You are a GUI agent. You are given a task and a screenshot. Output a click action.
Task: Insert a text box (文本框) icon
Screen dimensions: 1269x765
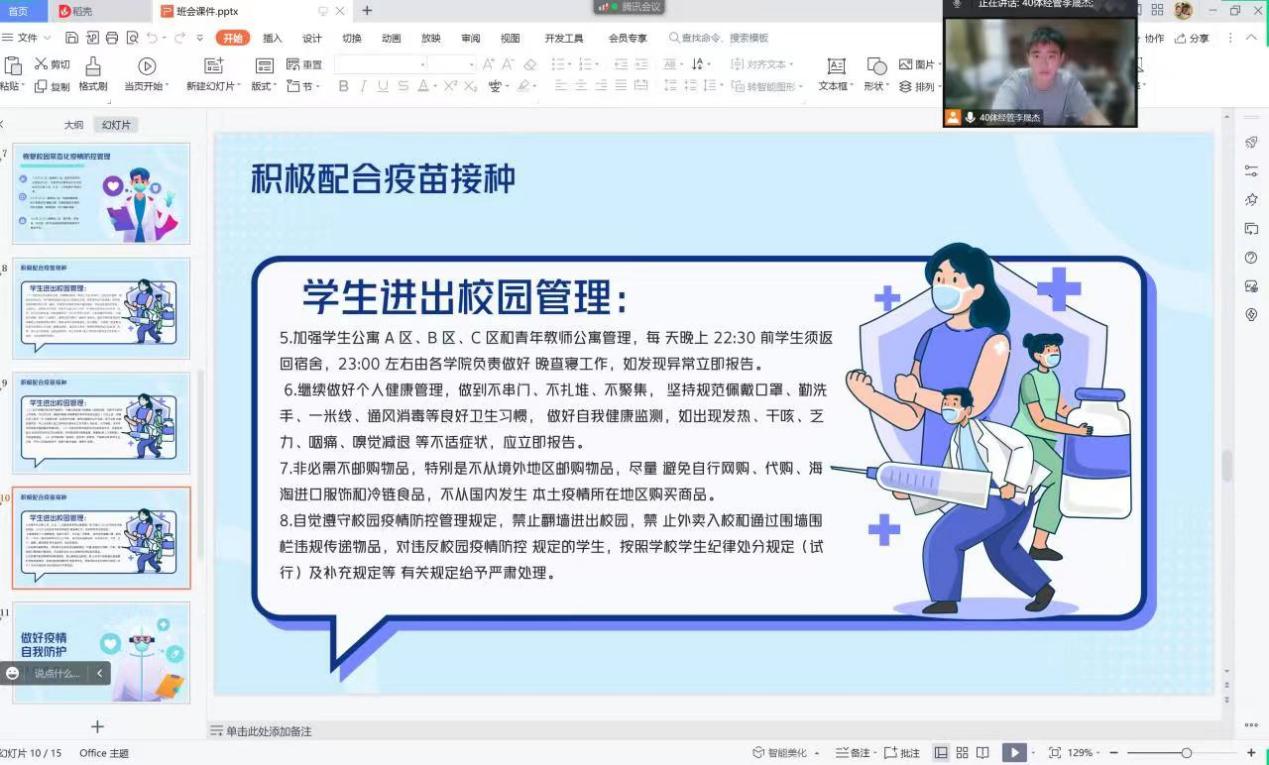tap(836, 67)
